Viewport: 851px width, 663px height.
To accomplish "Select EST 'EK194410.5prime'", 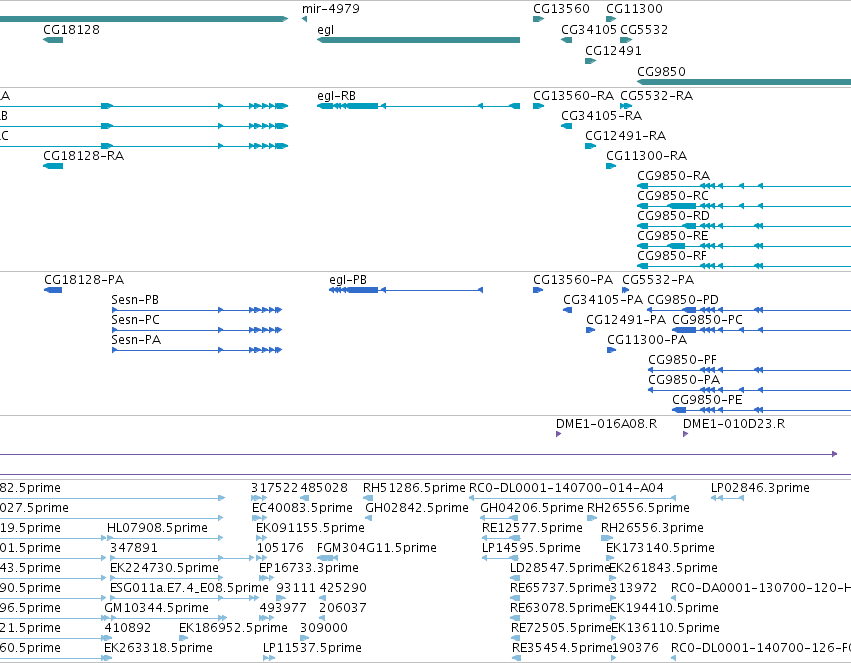I will click(x=664, y=609).
